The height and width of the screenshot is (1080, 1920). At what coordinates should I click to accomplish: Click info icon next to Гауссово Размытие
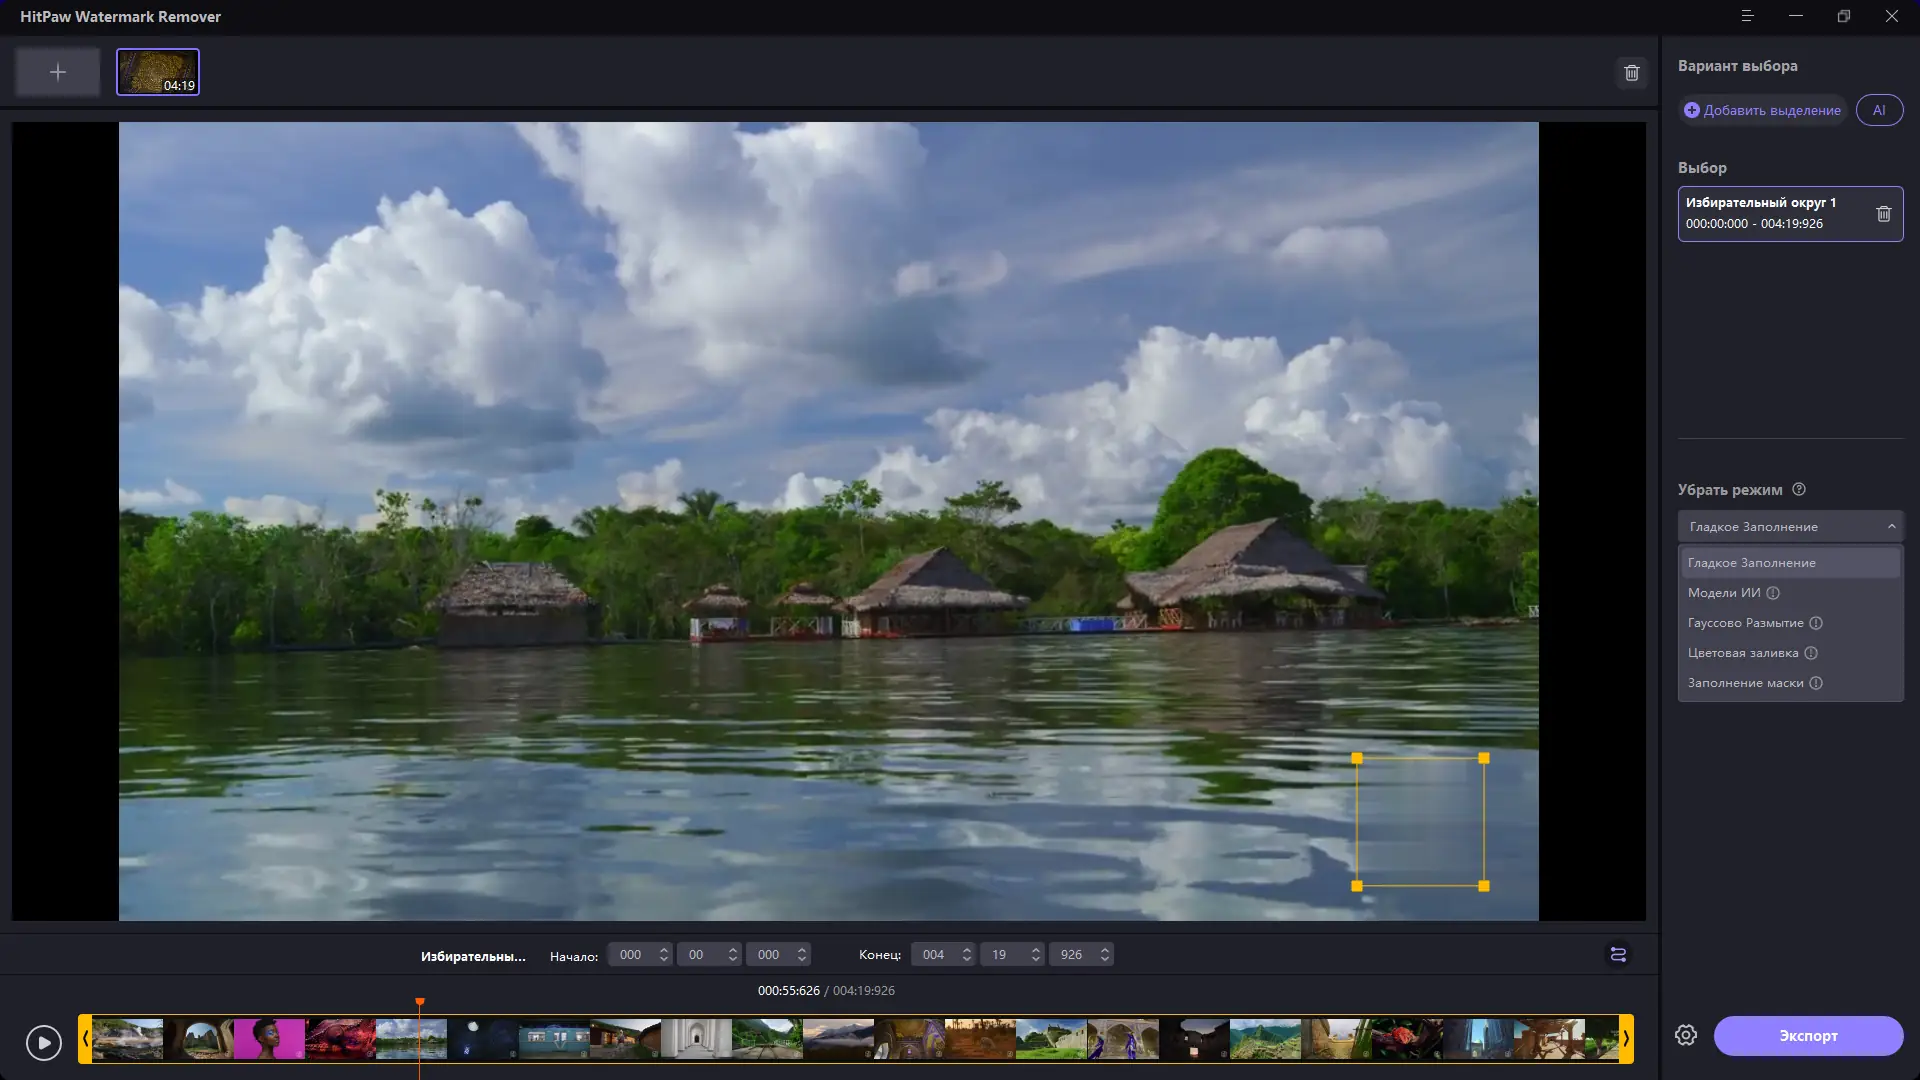pos(1816,623)
